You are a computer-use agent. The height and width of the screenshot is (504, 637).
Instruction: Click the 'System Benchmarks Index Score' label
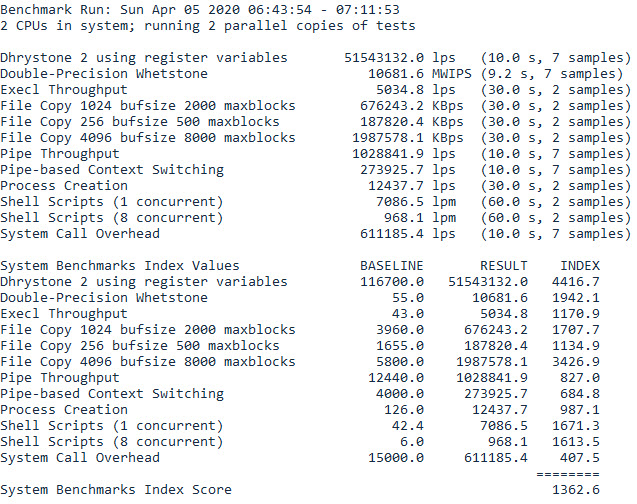[116, 490]
